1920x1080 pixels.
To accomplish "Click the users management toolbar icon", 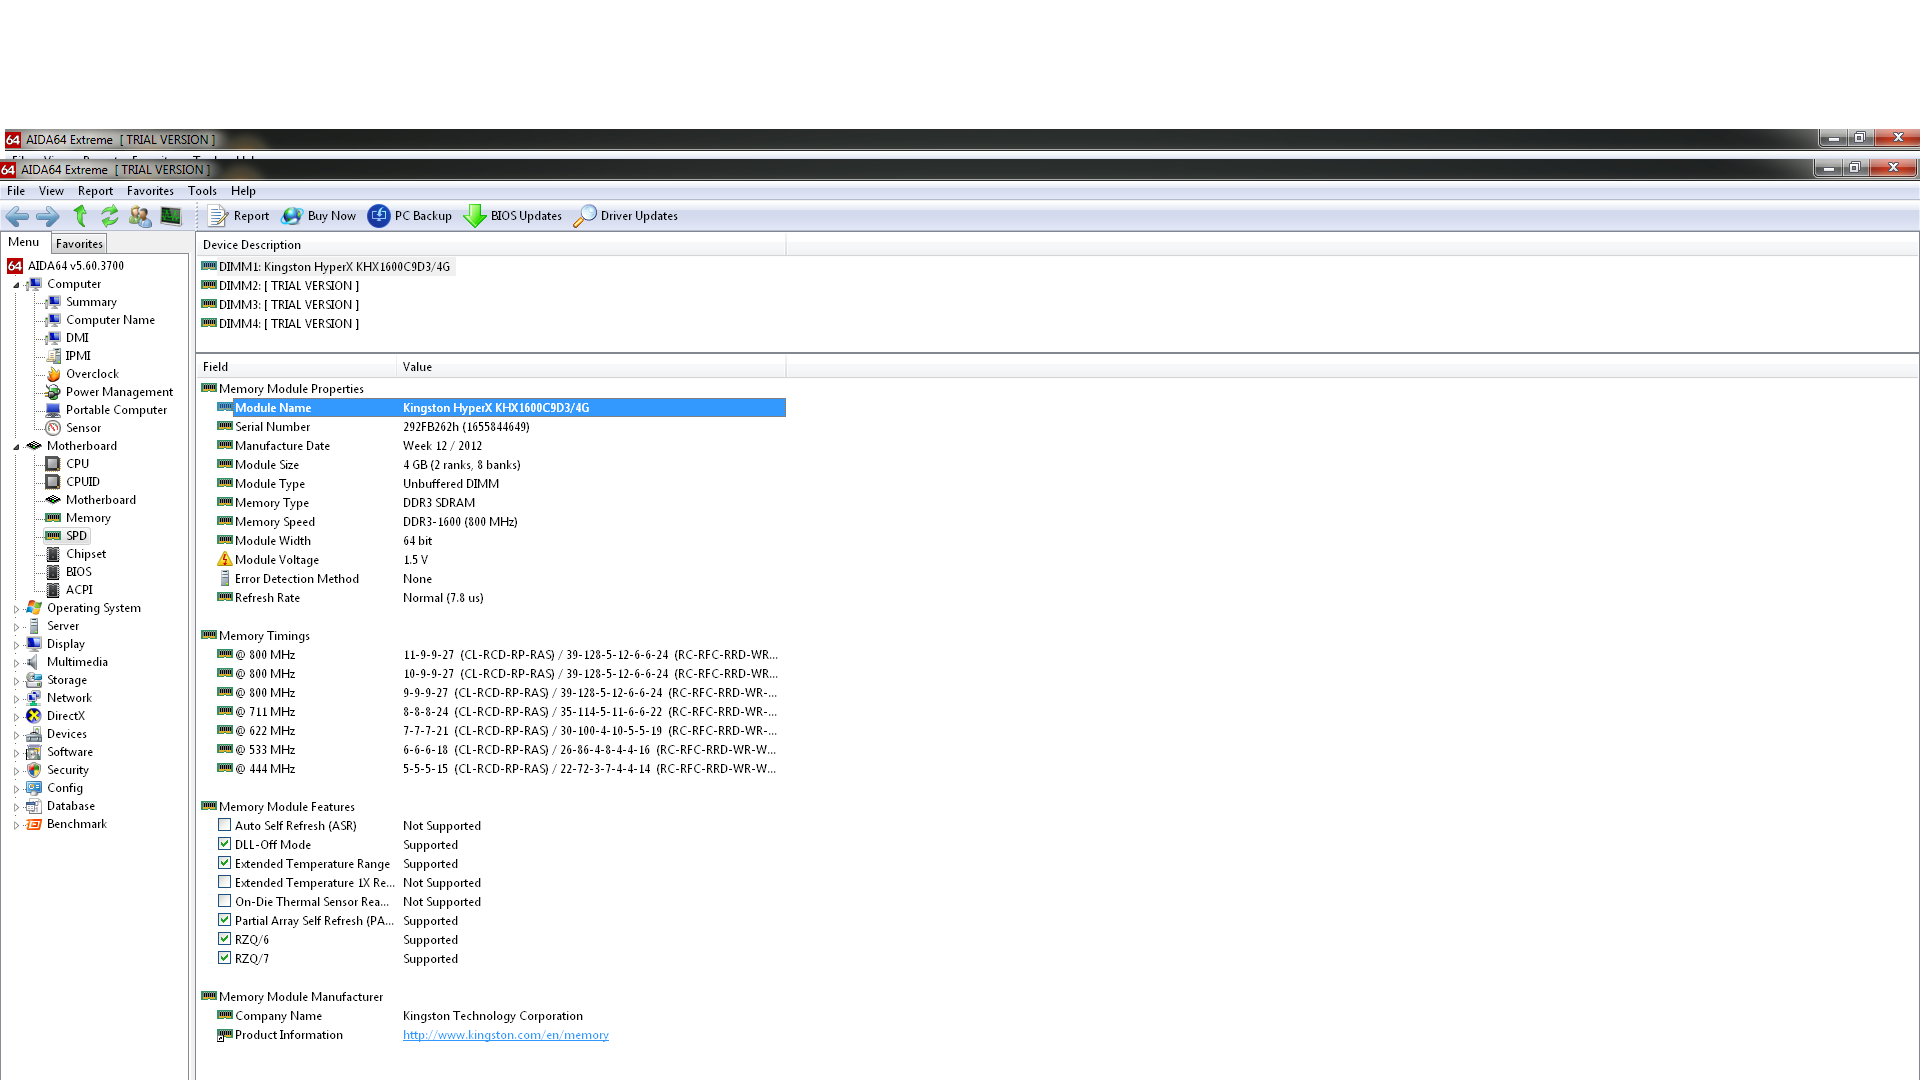I will click(140, 216).
